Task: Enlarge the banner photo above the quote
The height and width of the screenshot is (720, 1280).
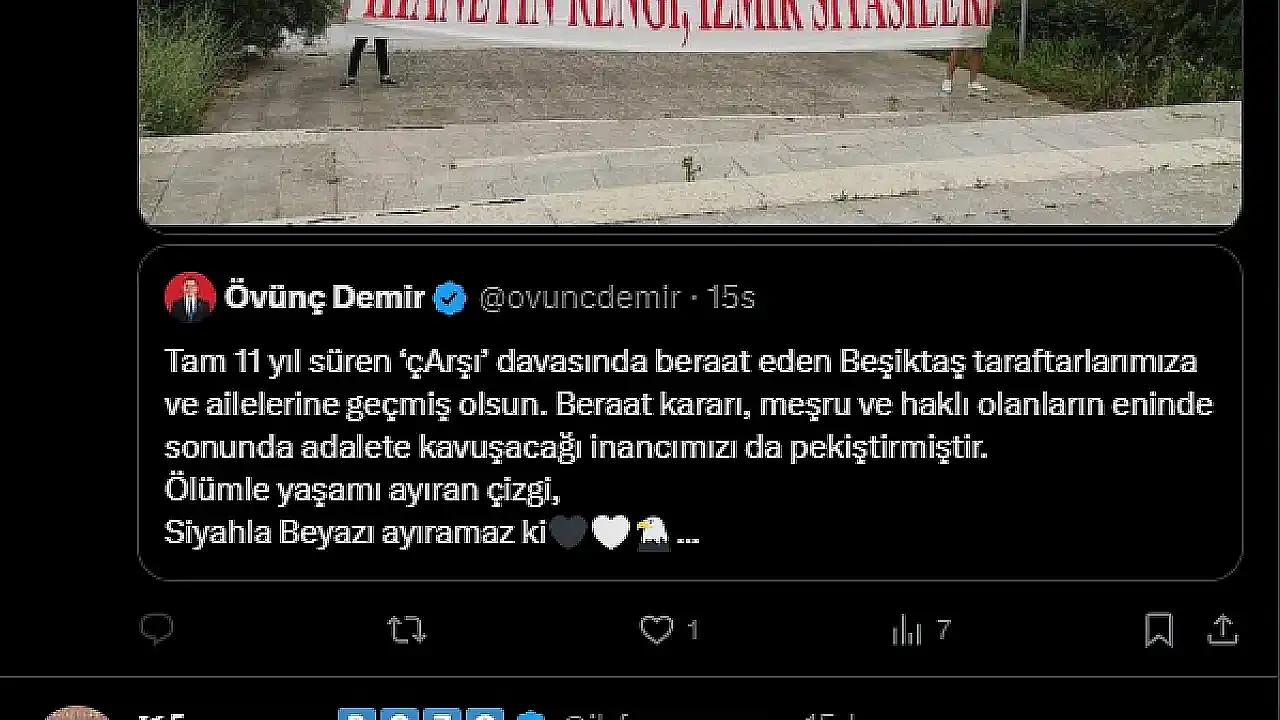Action: click(x=690, y=112)
